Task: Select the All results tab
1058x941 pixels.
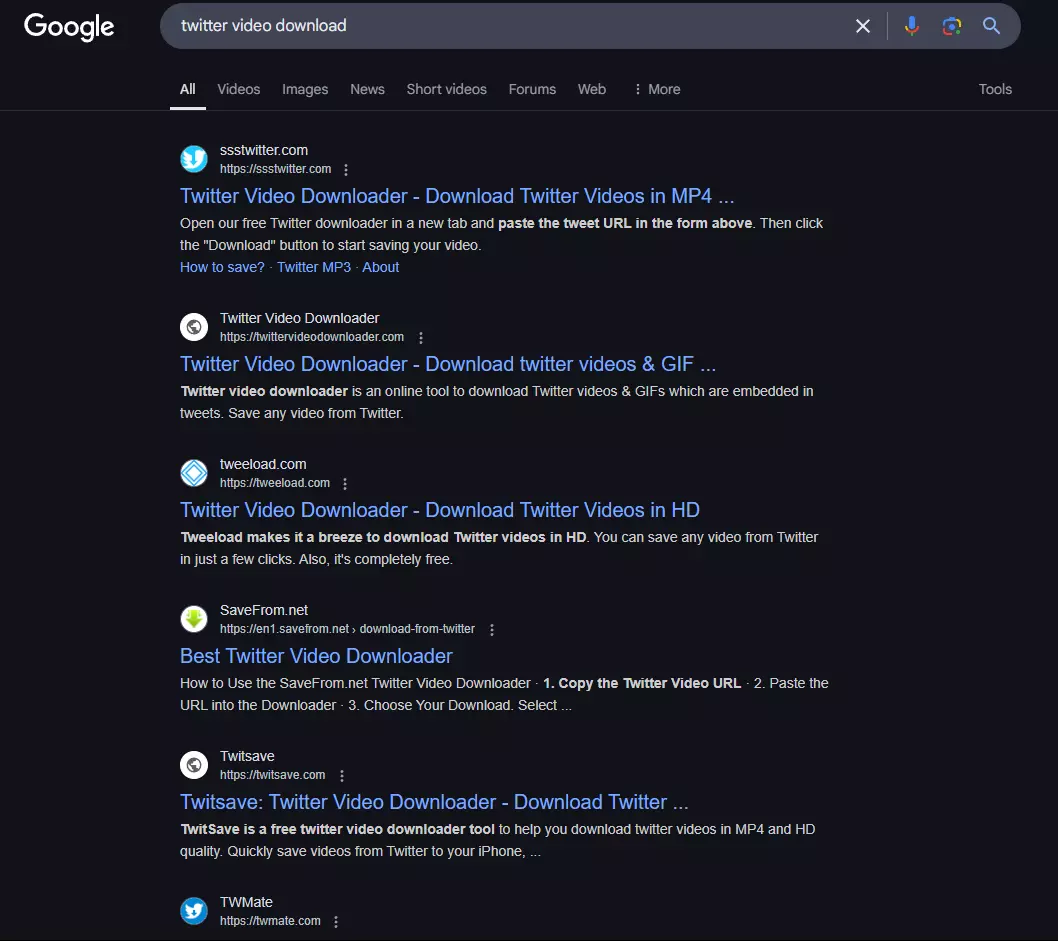Action: (x=188, y=89)
